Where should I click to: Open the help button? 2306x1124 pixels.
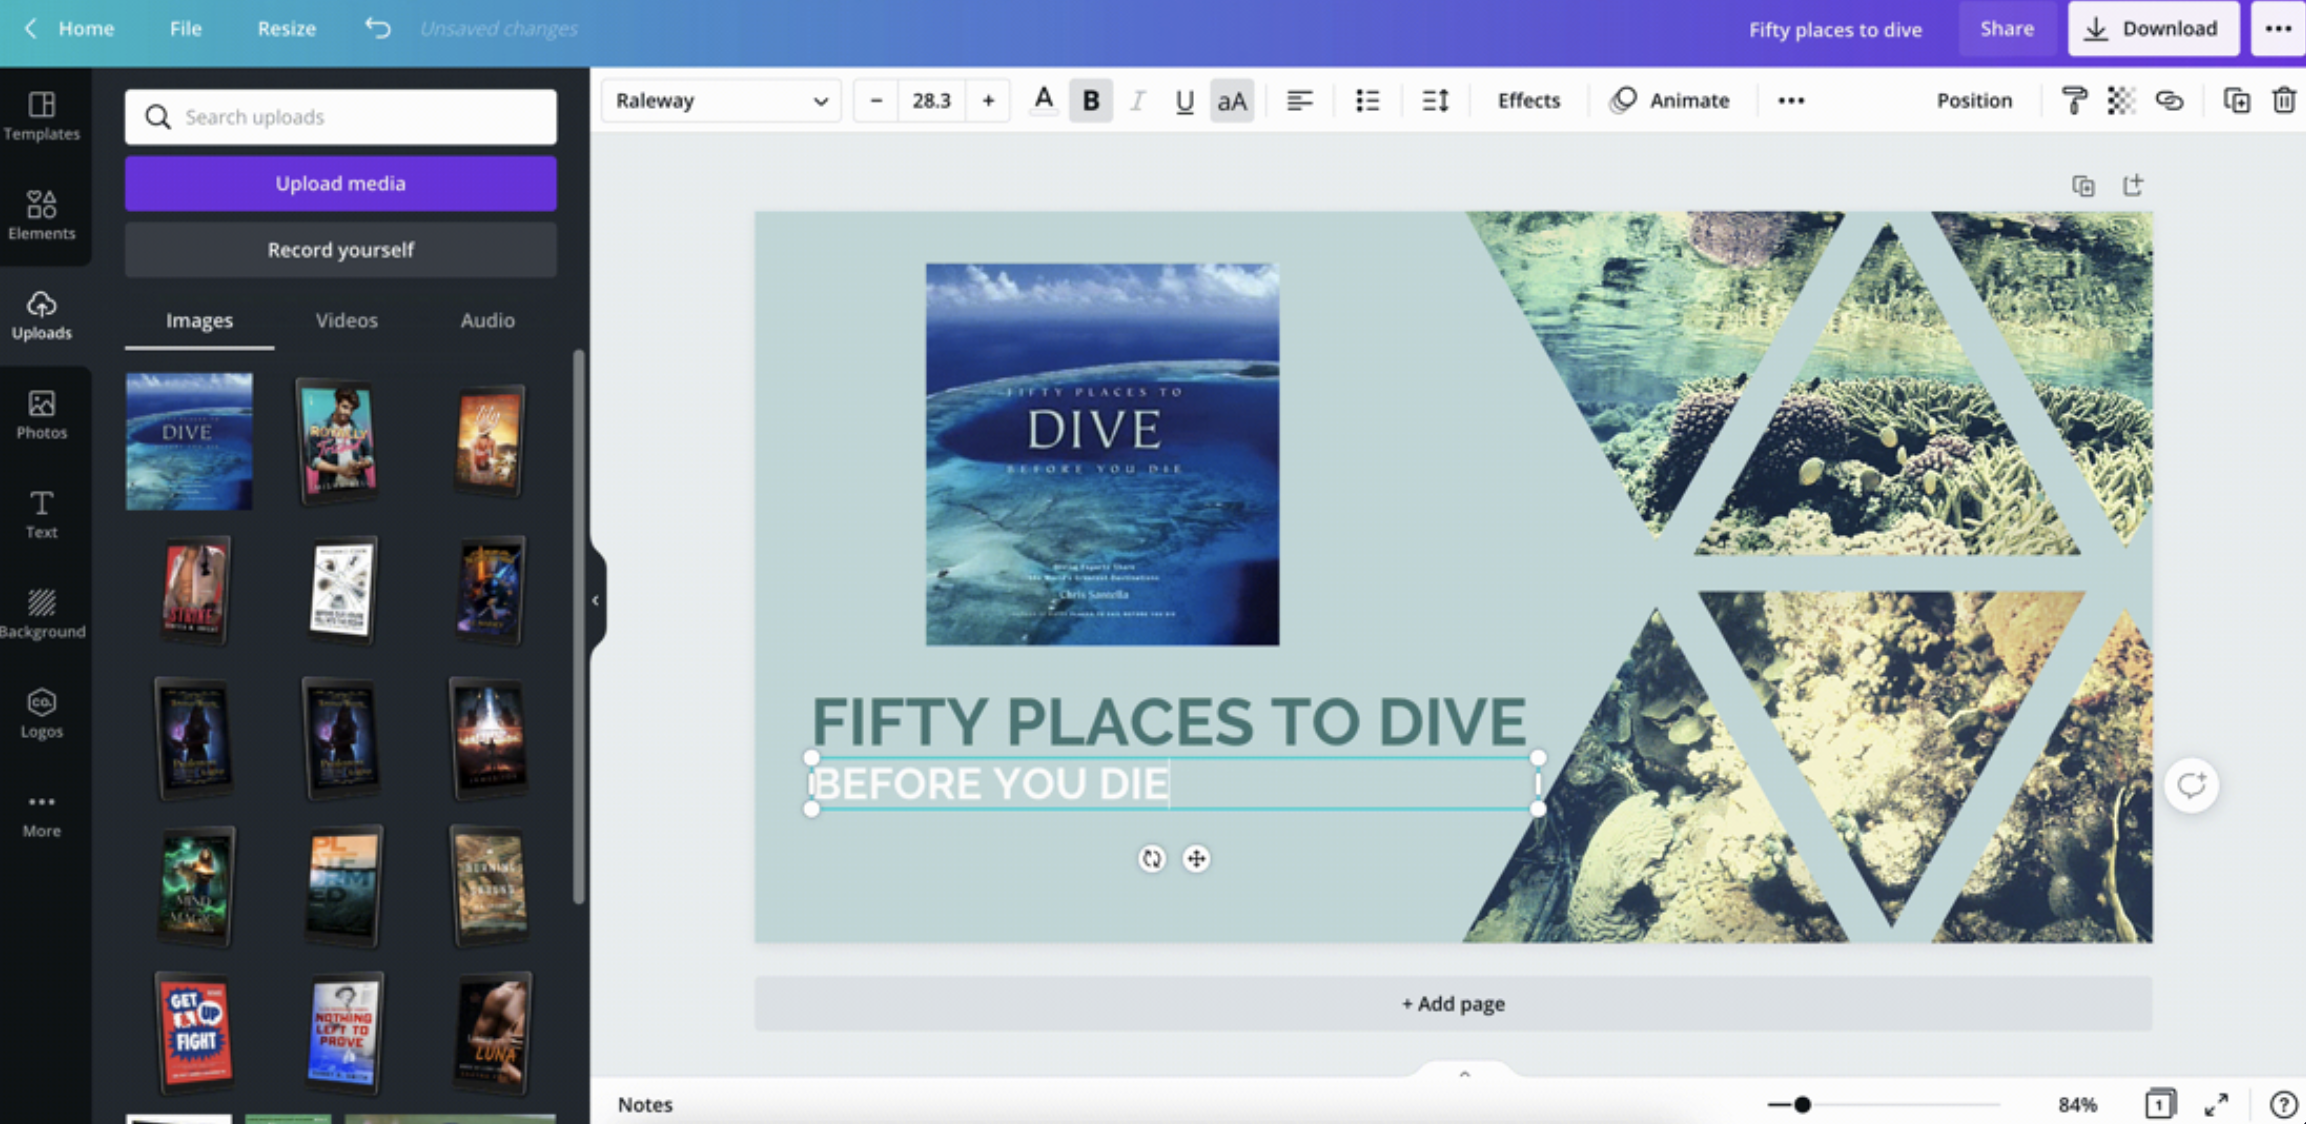pos(2283,1104)
